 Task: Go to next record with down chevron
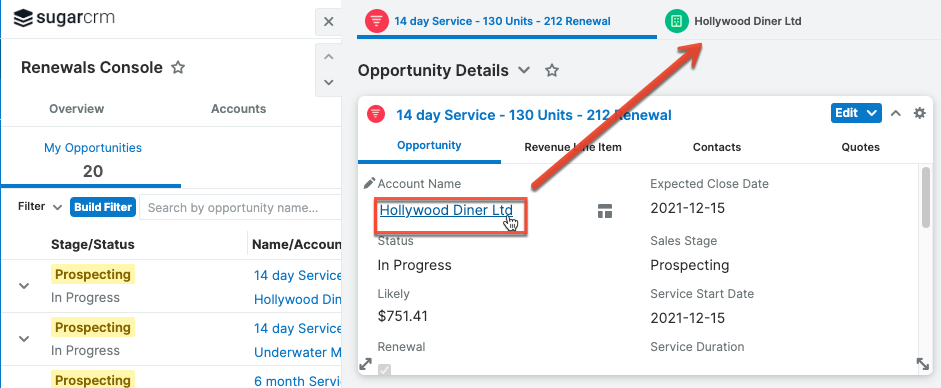[x=328, y=82]
